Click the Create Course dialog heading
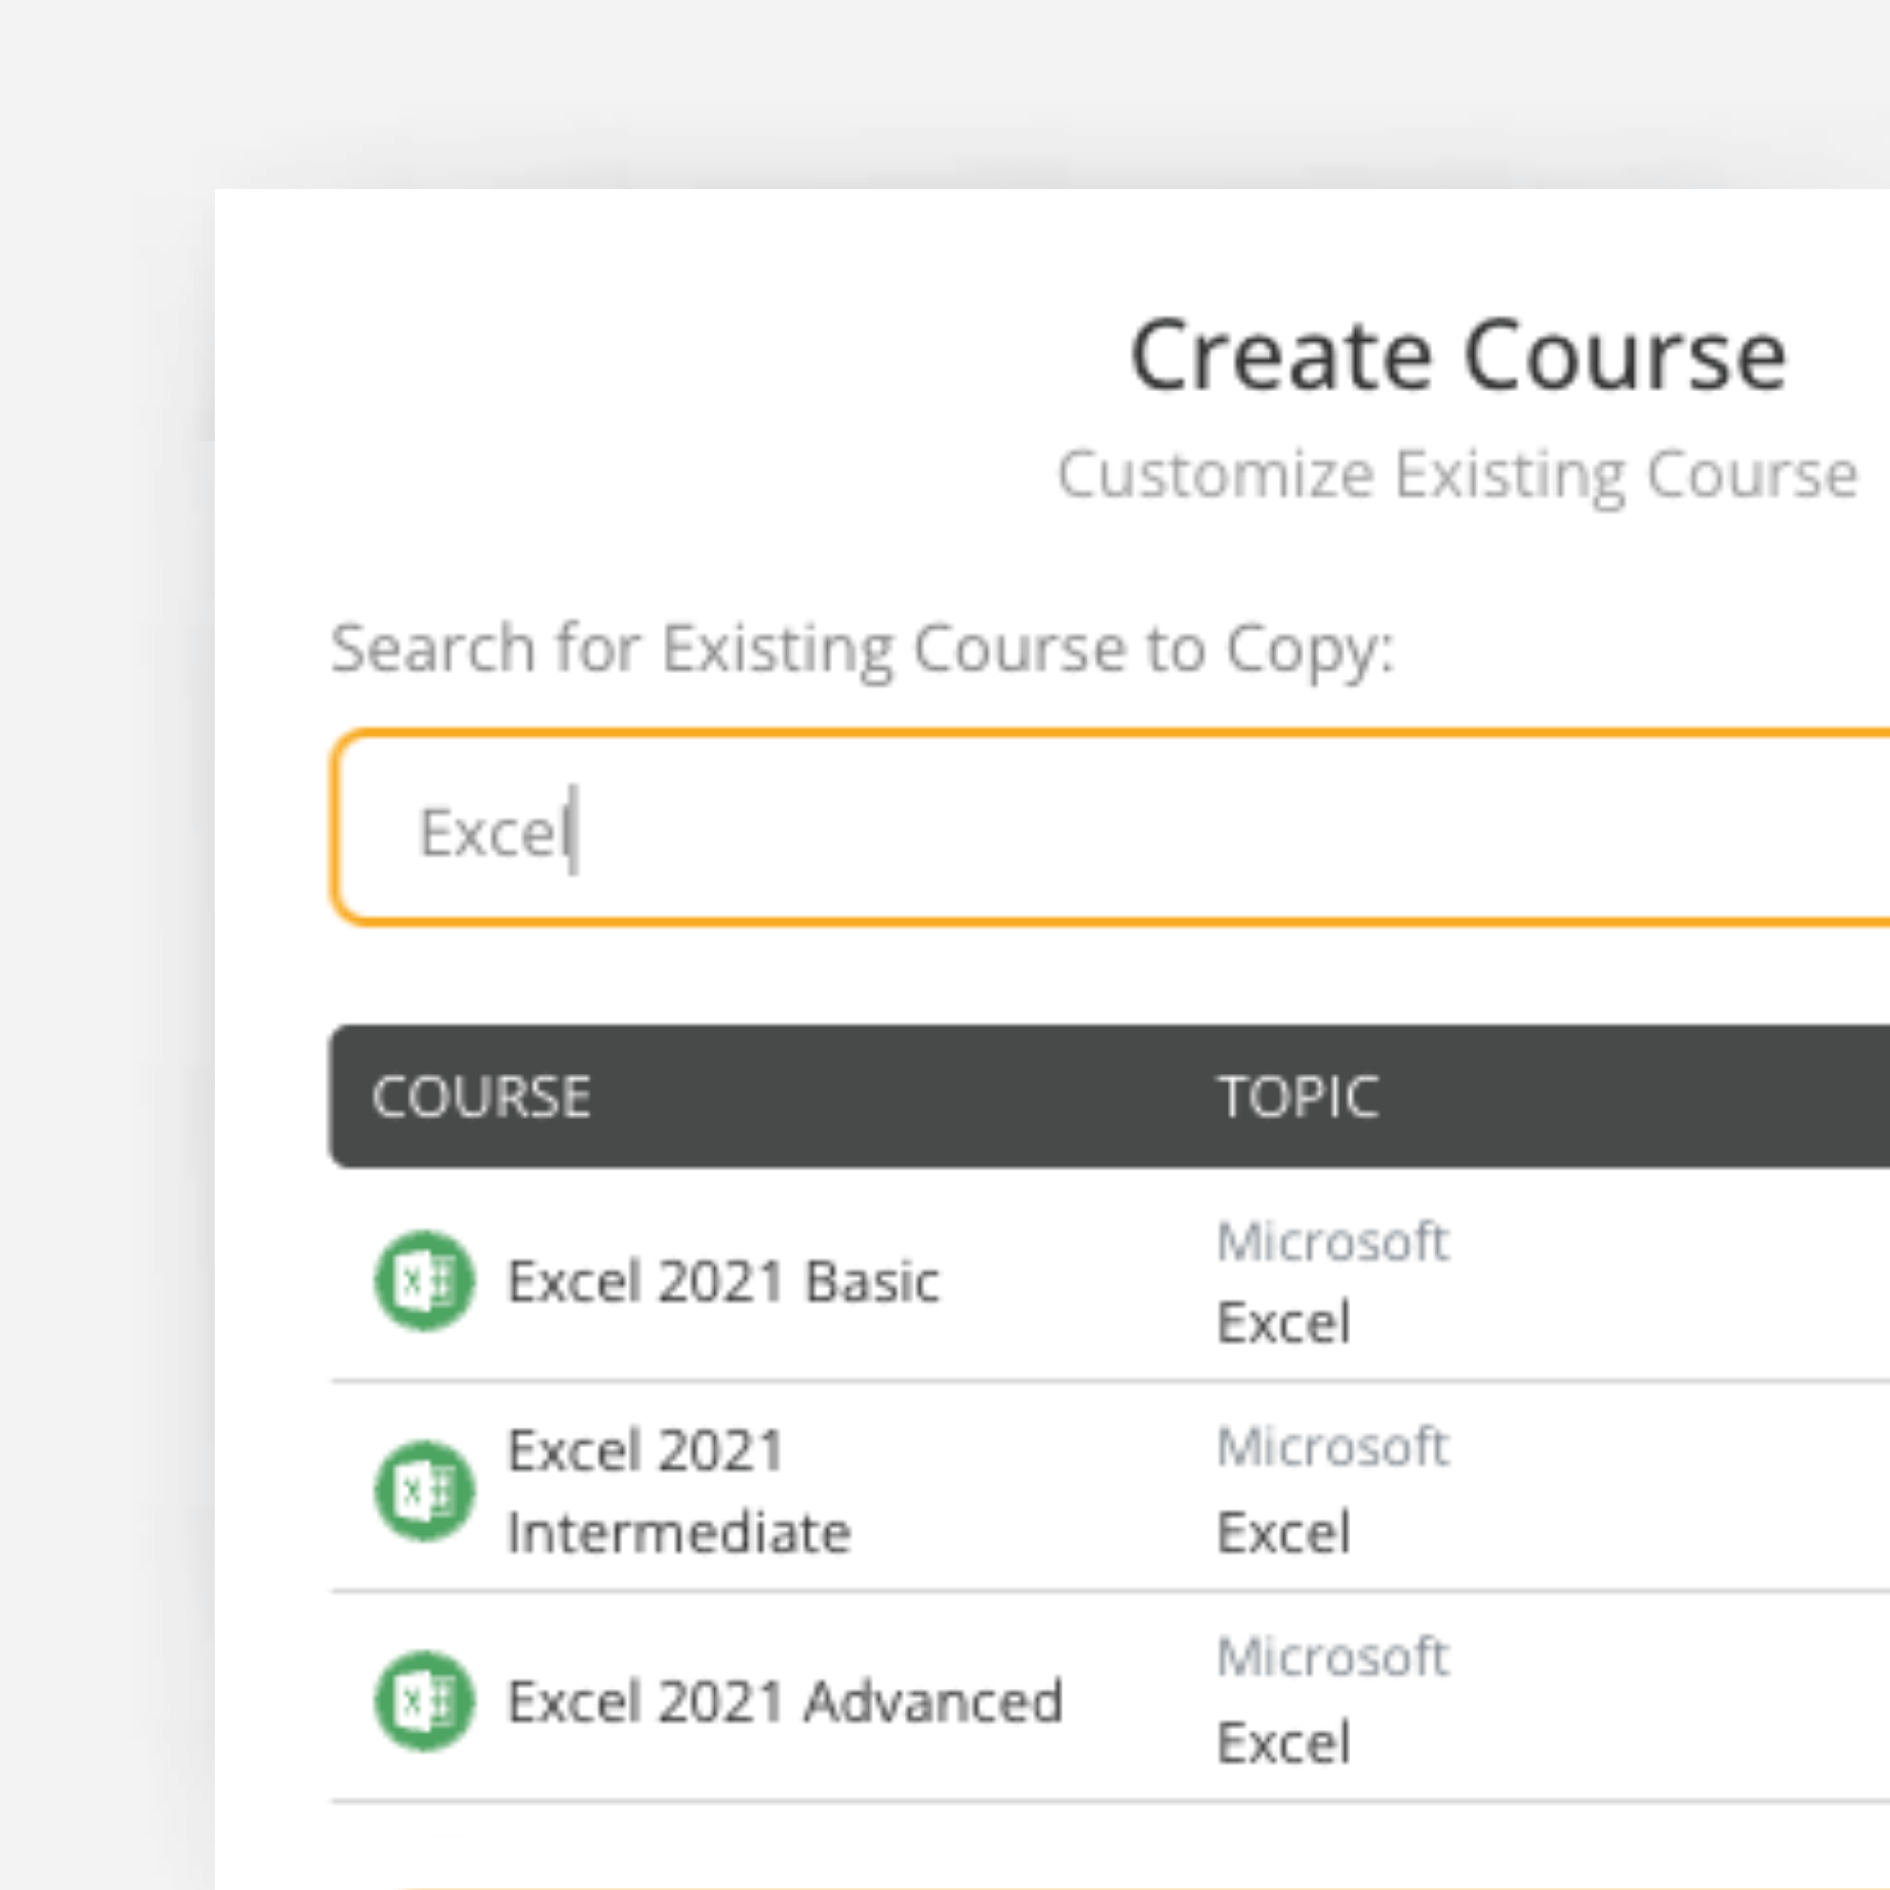Viewport: 1890px width, 1890px height. point(1457,355)
